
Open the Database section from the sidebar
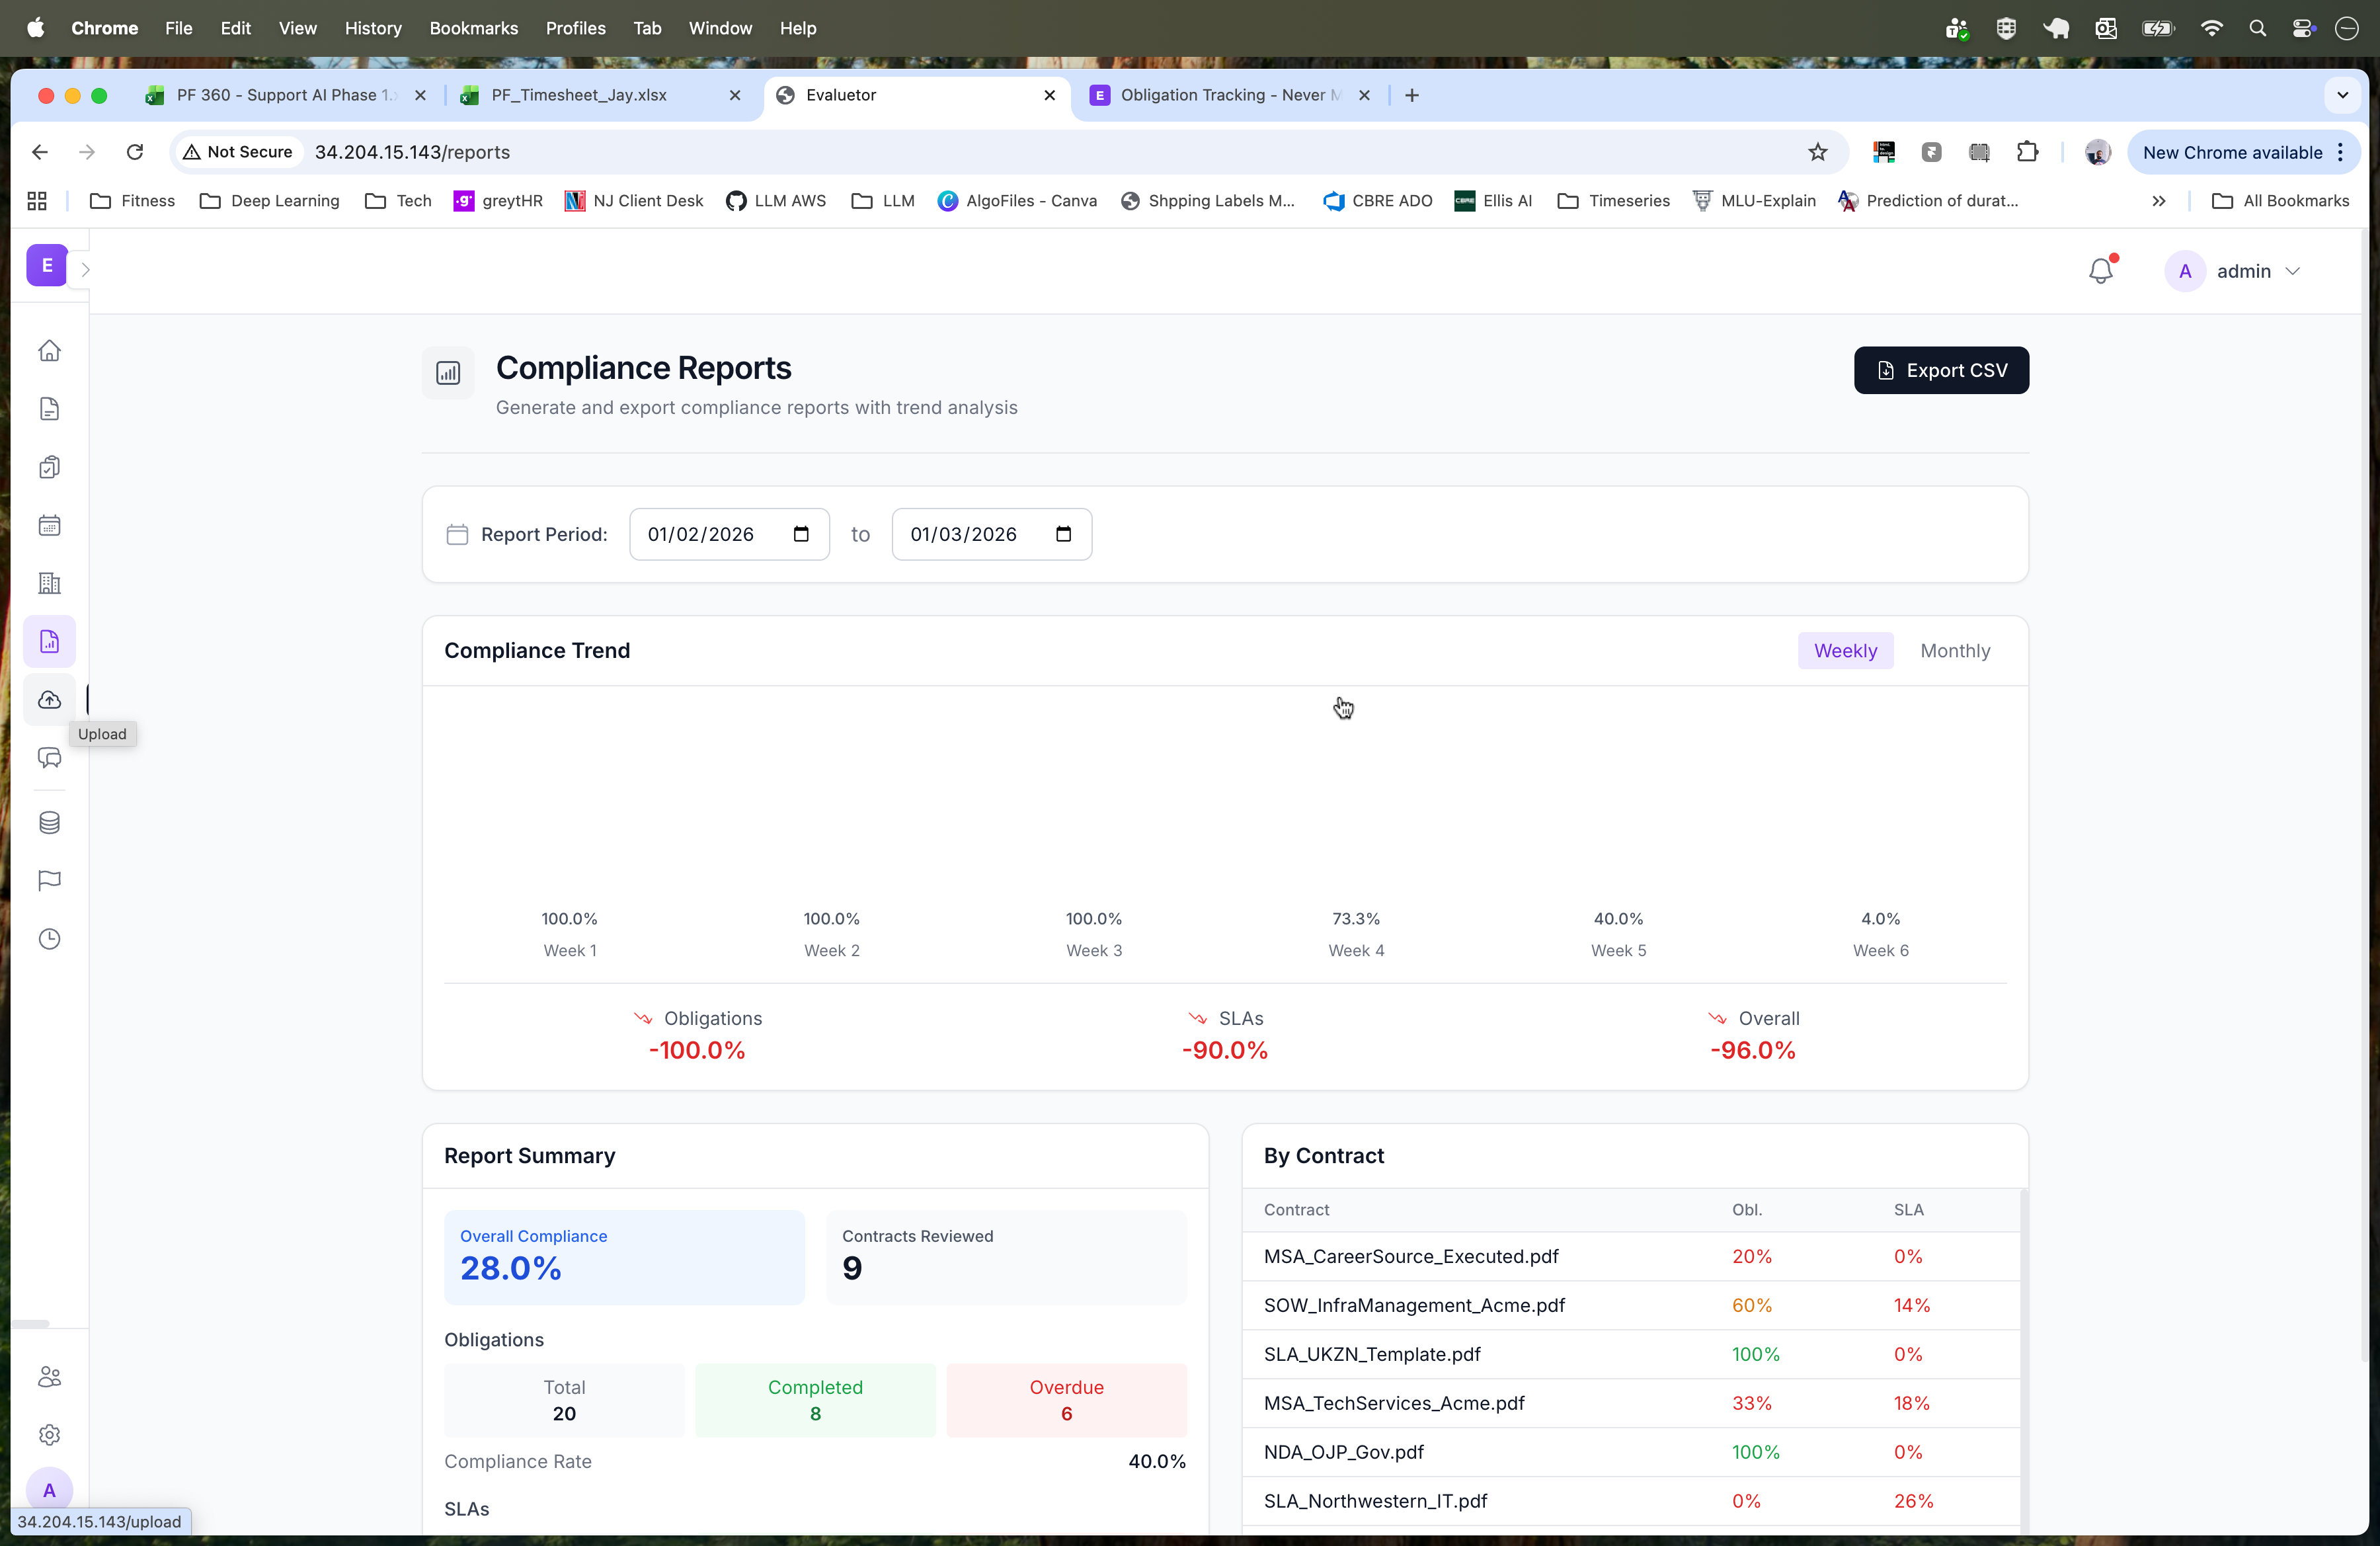point(49,822)
